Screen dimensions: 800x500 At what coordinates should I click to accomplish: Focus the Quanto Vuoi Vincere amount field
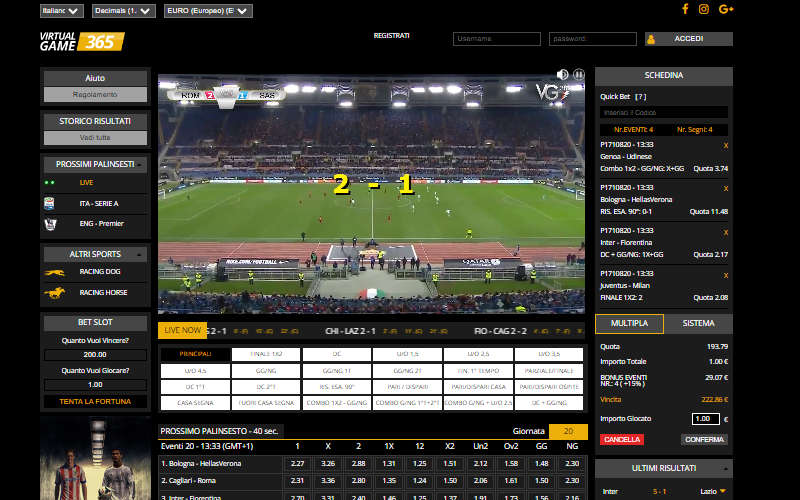point(95,355)
